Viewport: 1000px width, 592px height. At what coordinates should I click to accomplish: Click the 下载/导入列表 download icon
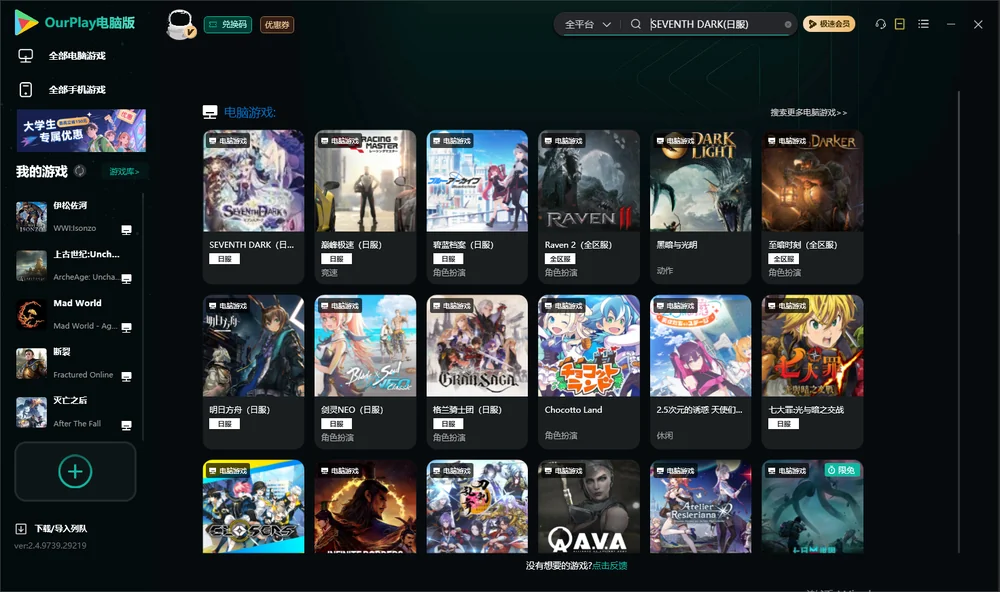pyautogui.click(x=21, y=529)
